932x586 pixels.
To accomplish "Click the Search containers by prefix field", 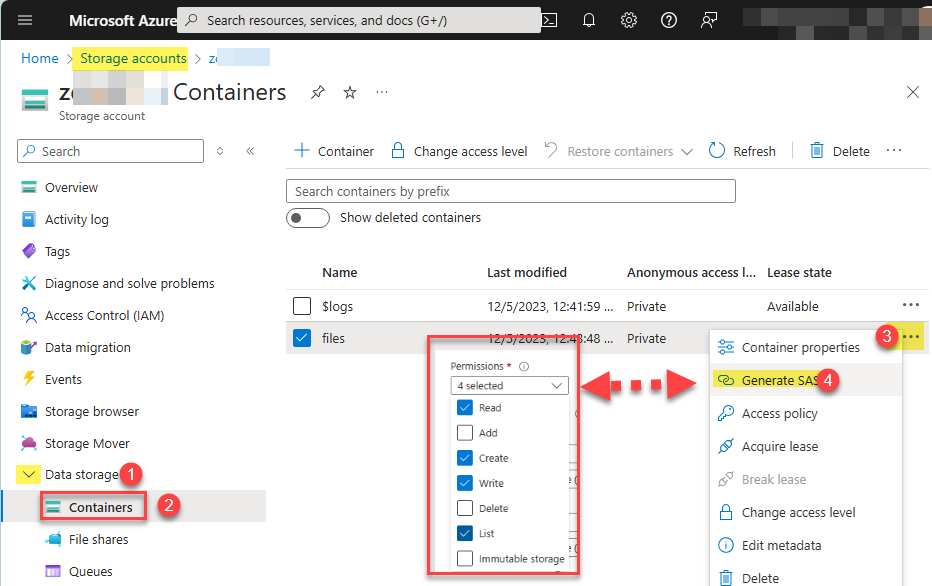I will pyautogui.click(x=511, y=191).
